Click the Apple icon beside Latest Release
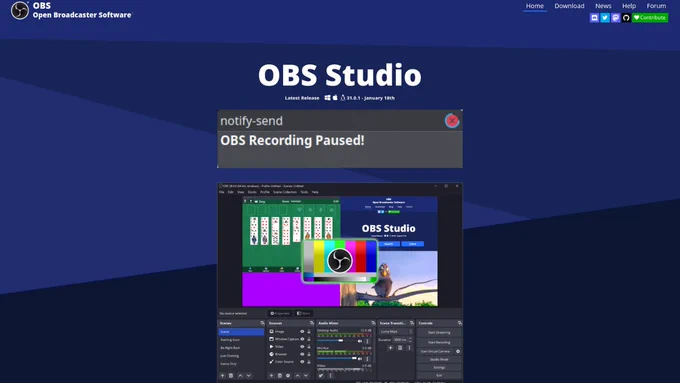This screenshot has height=383, width=680. point(335,98)
